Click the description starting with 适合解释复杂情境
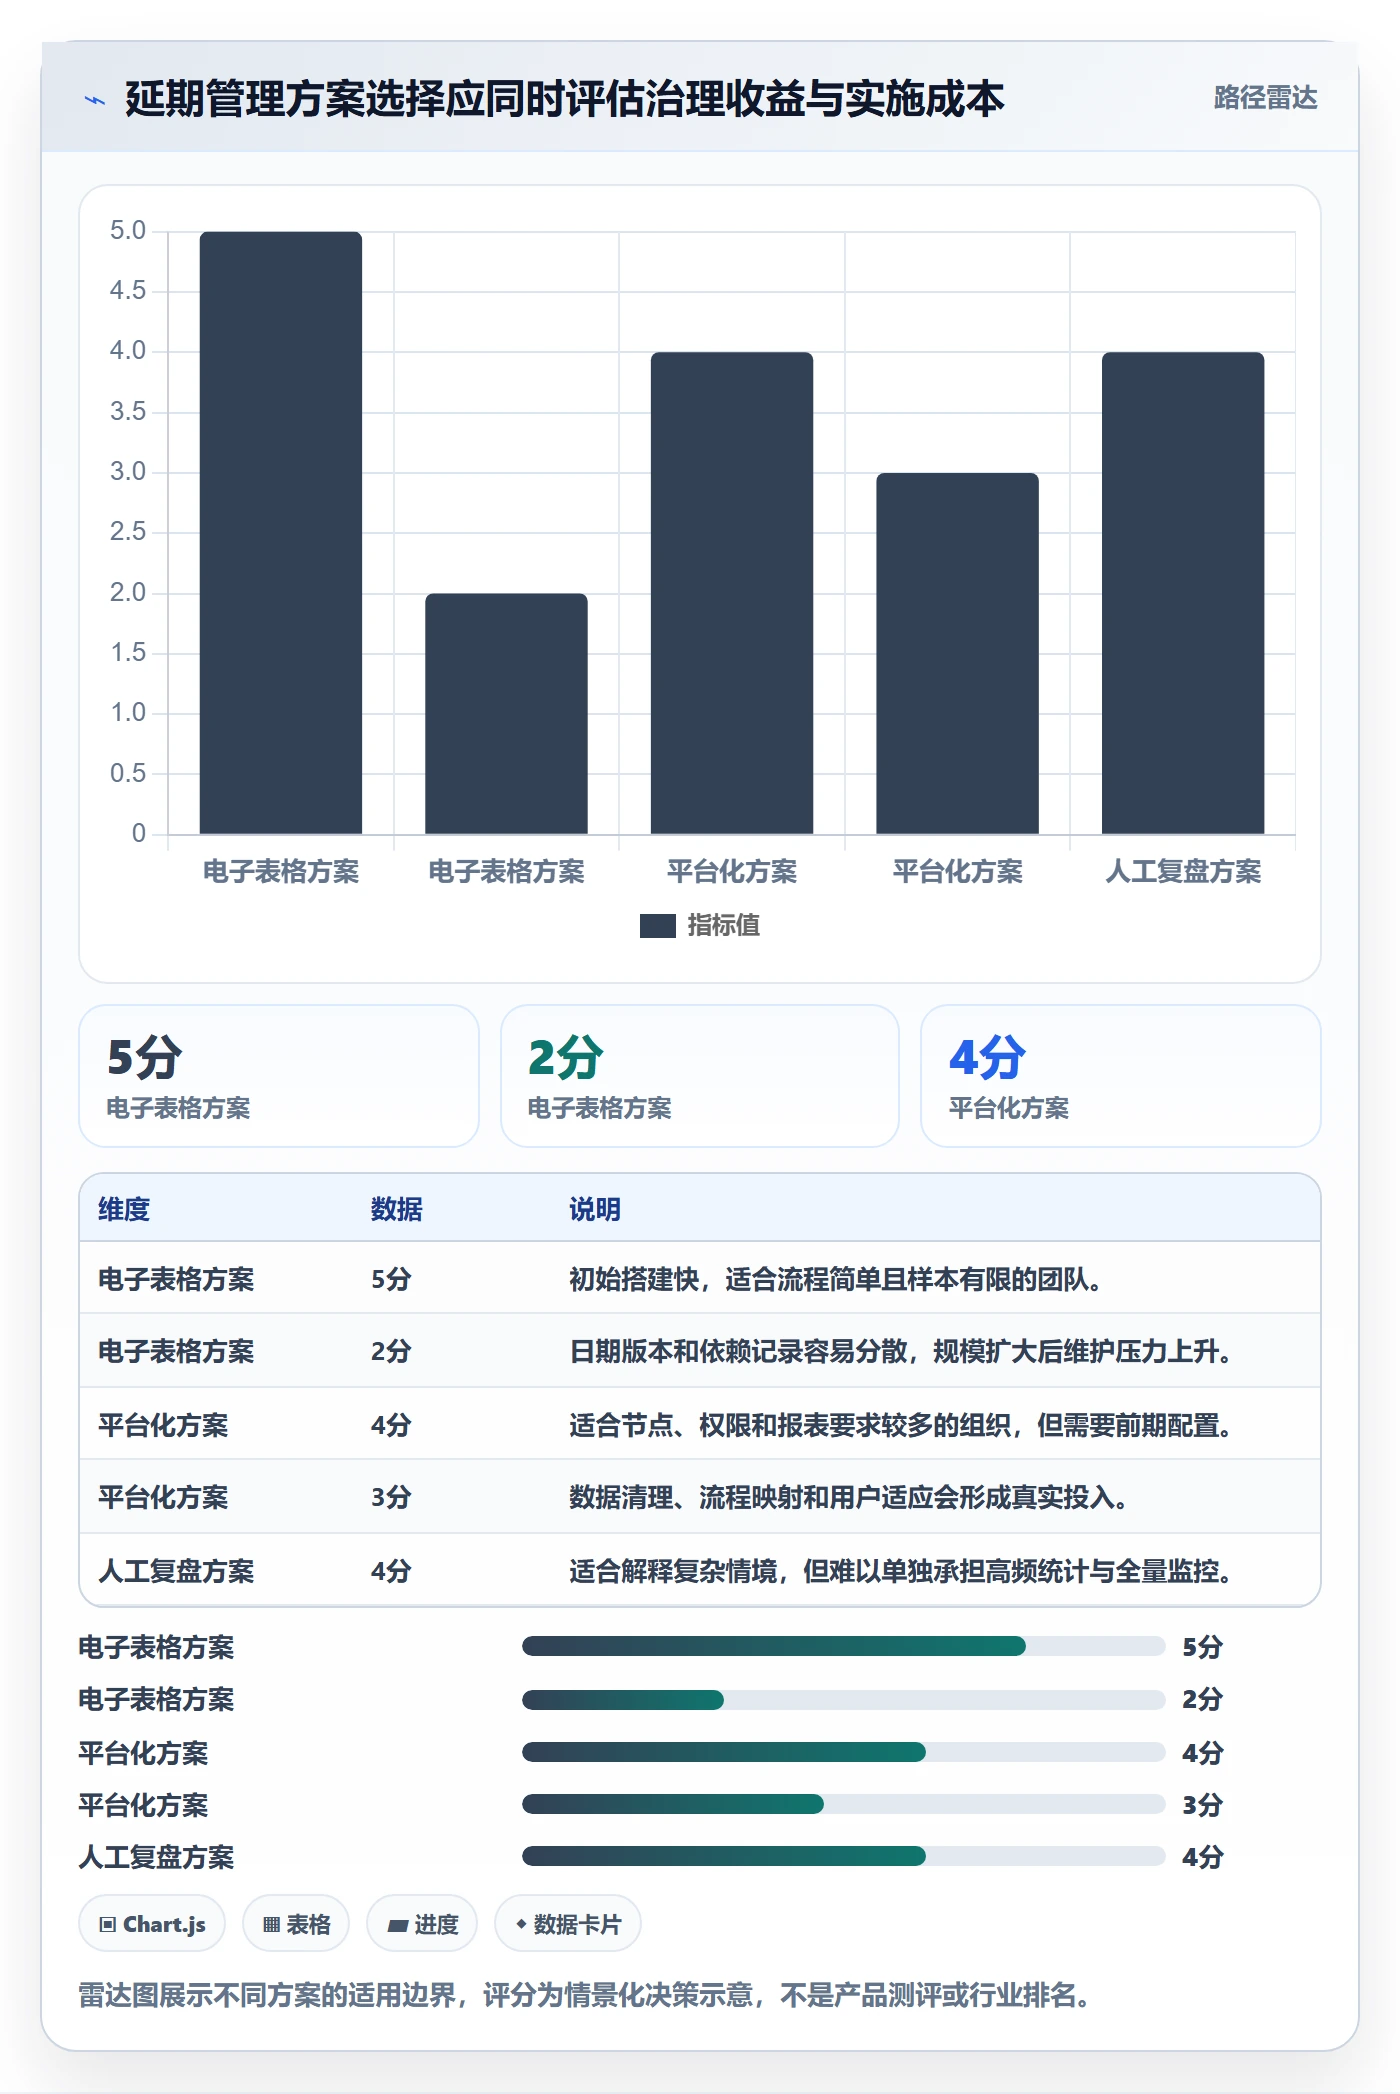 click(901, 1571)
